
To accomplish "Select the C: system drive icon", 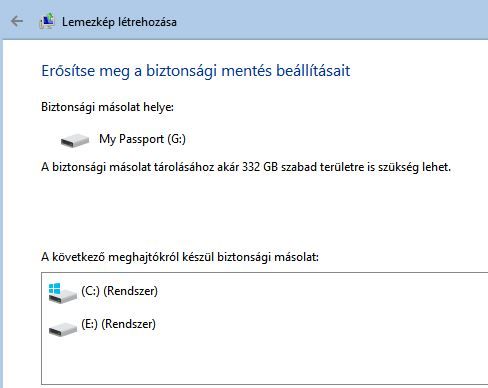I will pyautogui.click(x=62, y=293).
